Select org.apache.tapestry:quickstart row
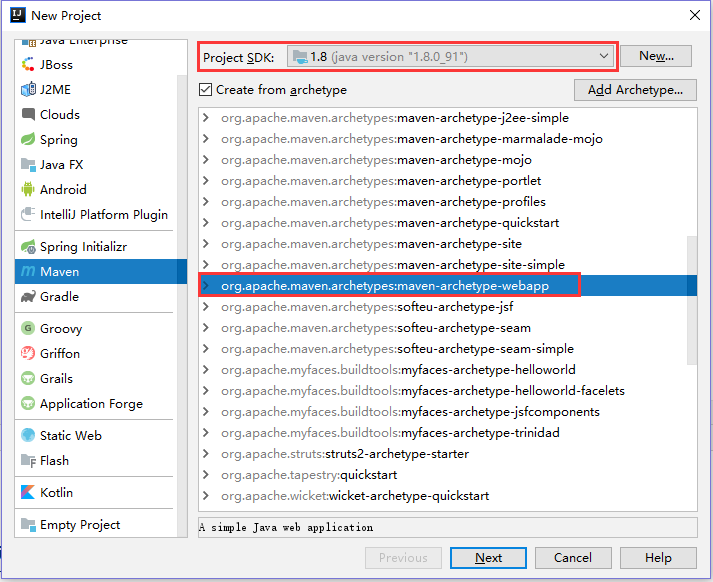713x582 pixels. pos(447,475)
